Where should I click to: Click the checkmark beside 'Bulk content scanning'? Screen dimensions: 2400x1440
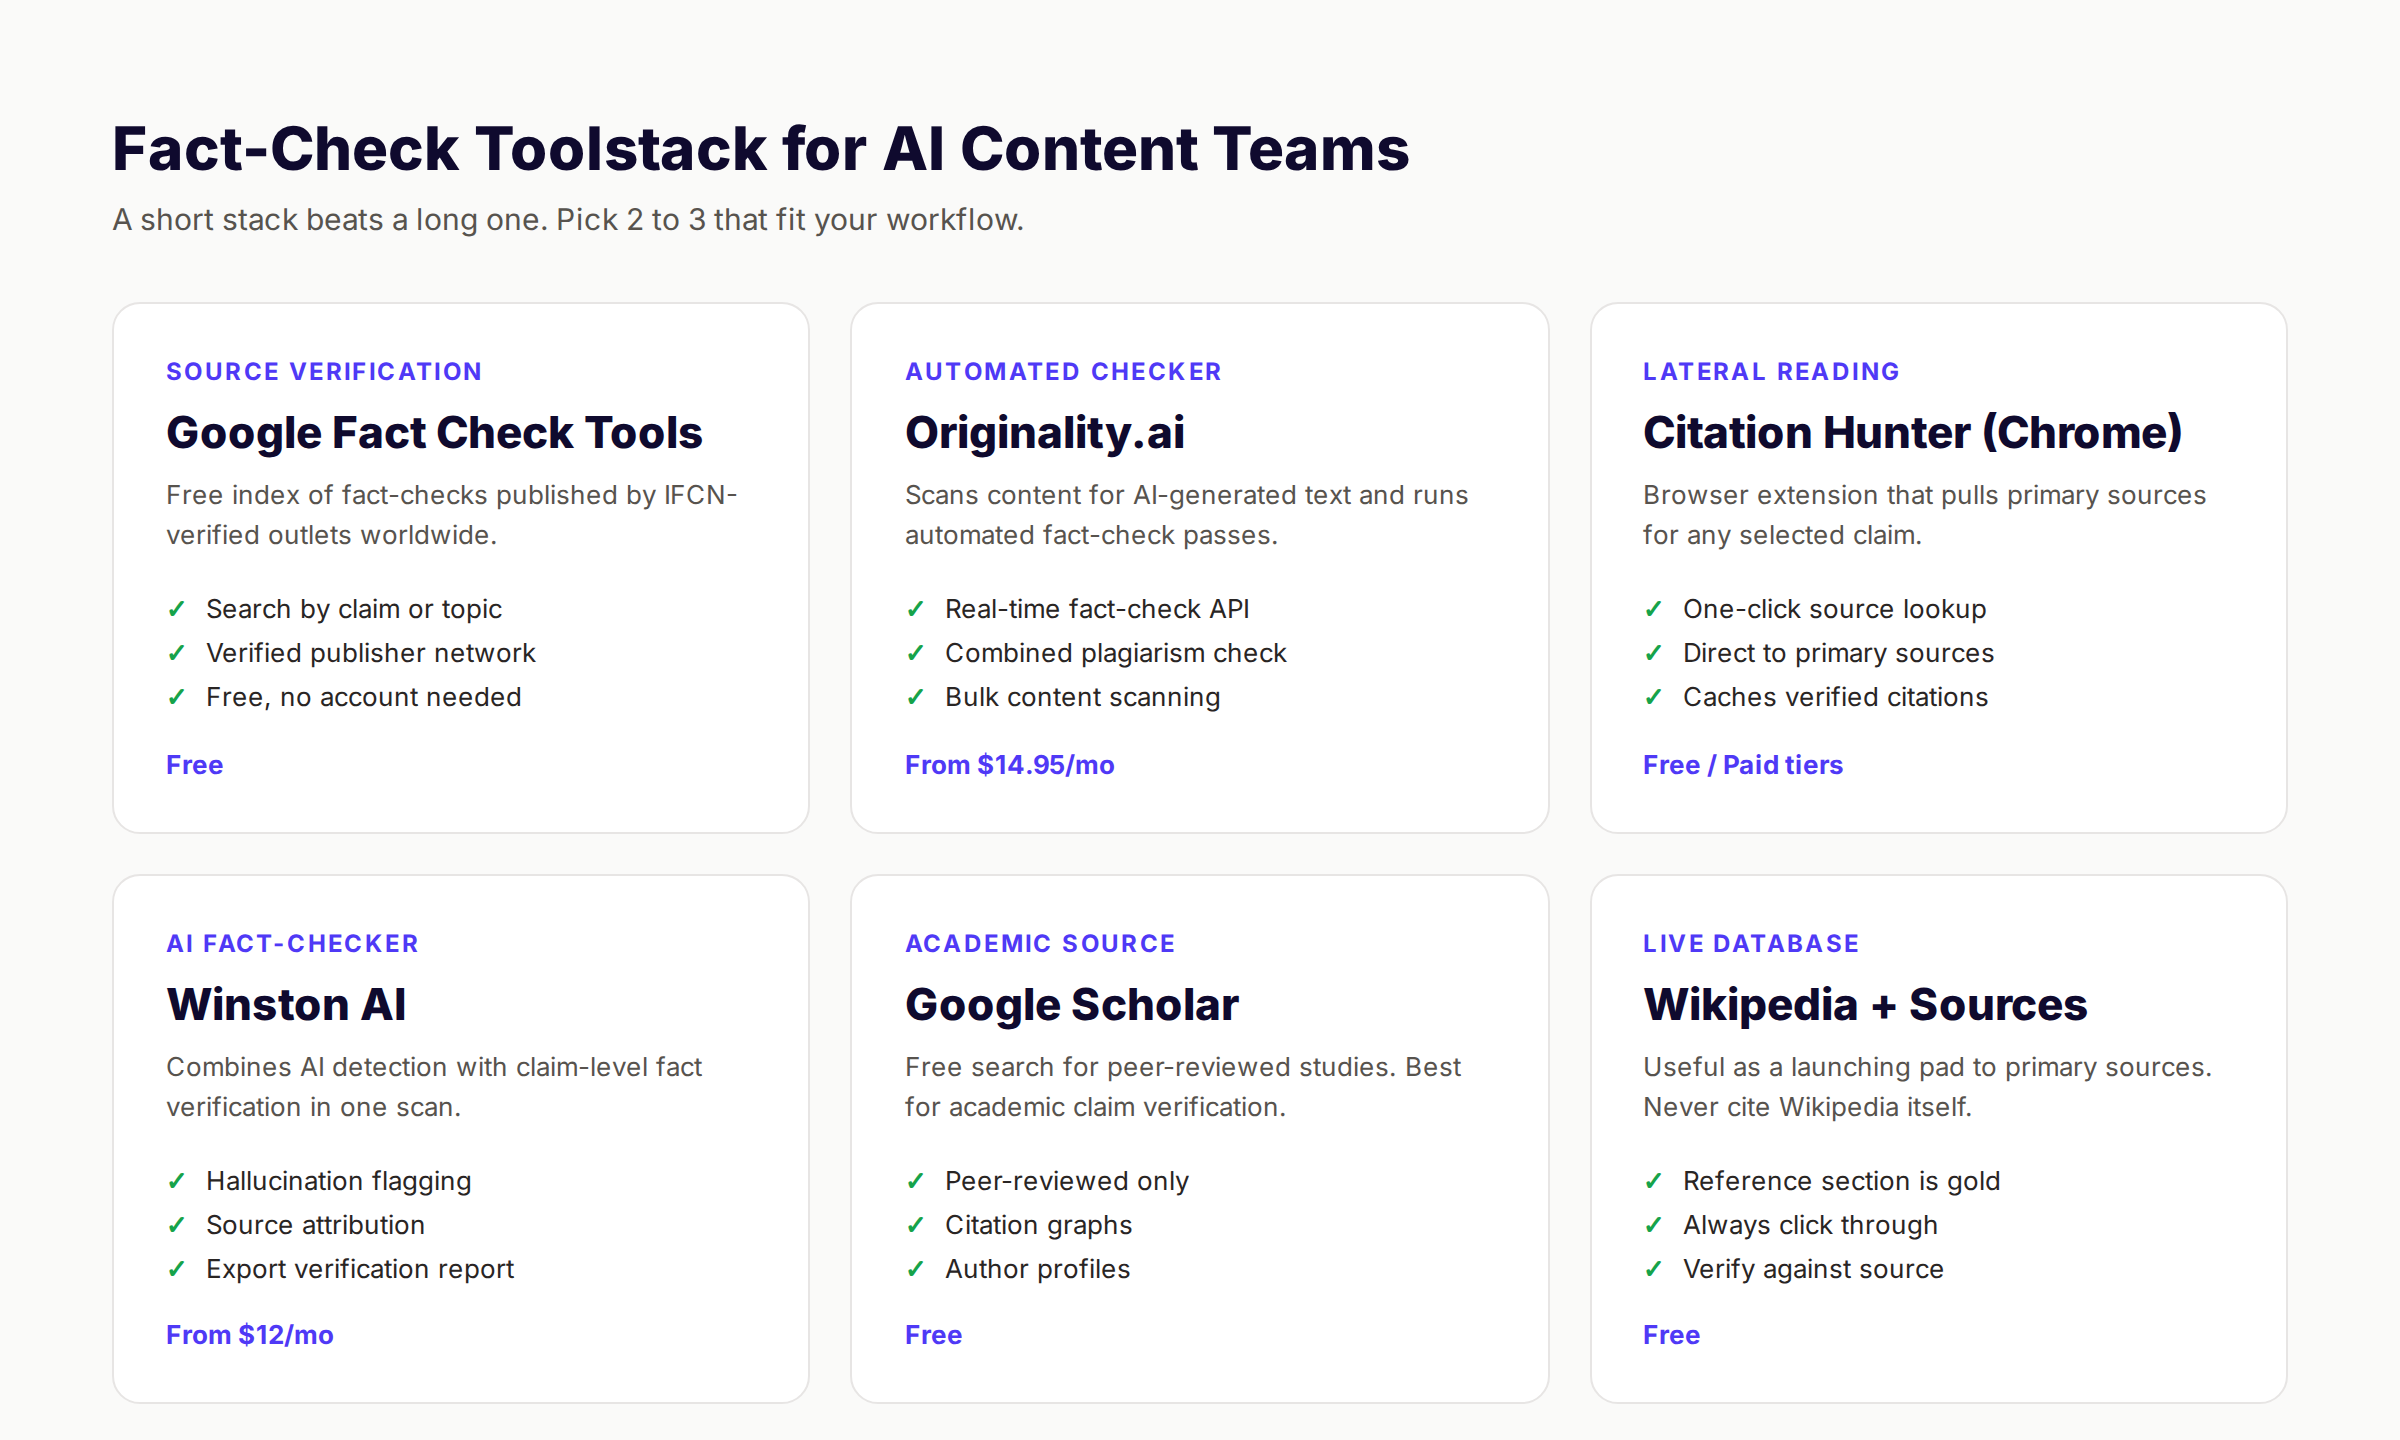[x=915, y=697]
